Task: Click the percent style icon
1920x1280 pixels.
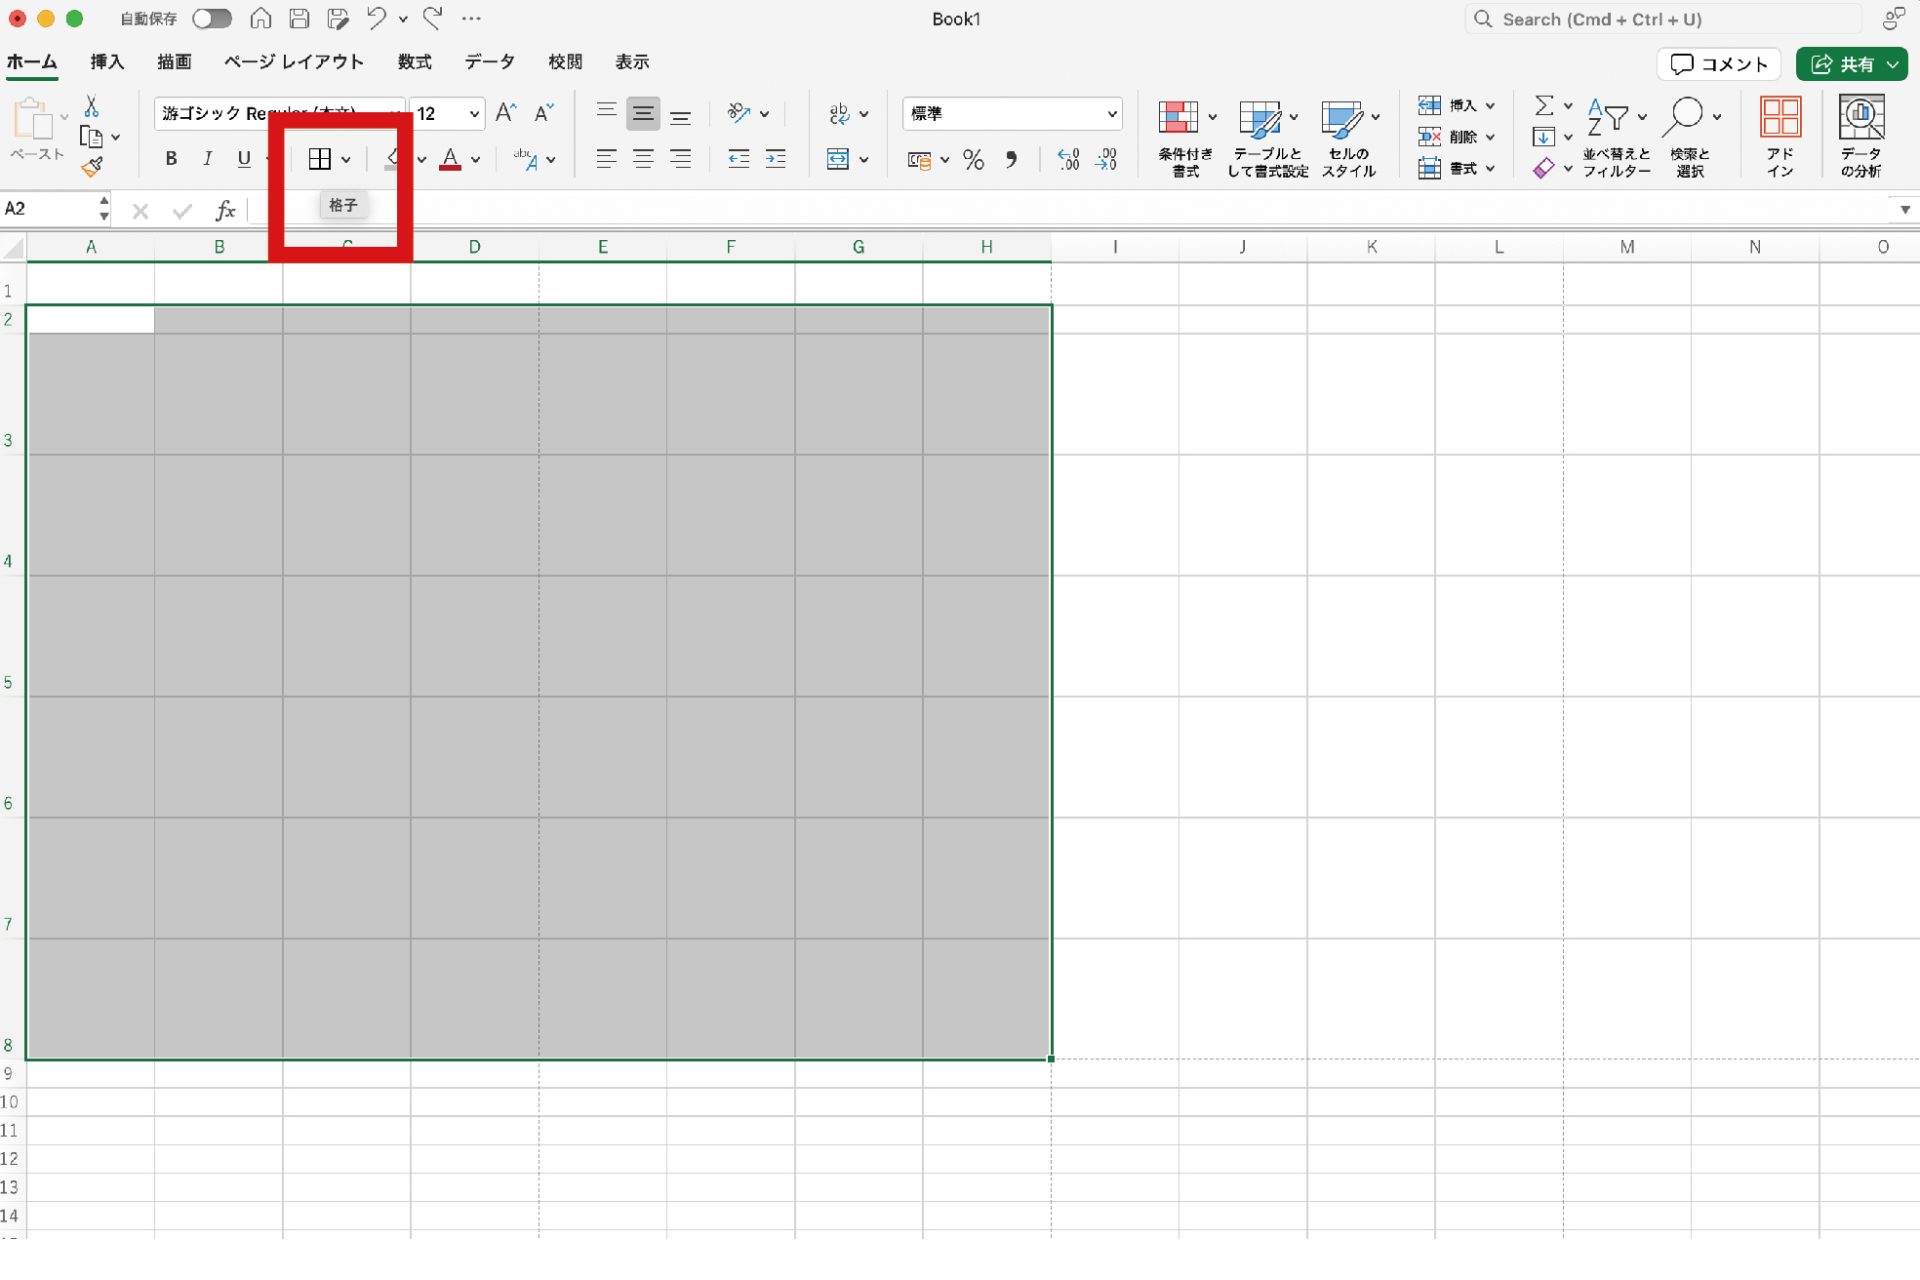Action: coord(973,160)
